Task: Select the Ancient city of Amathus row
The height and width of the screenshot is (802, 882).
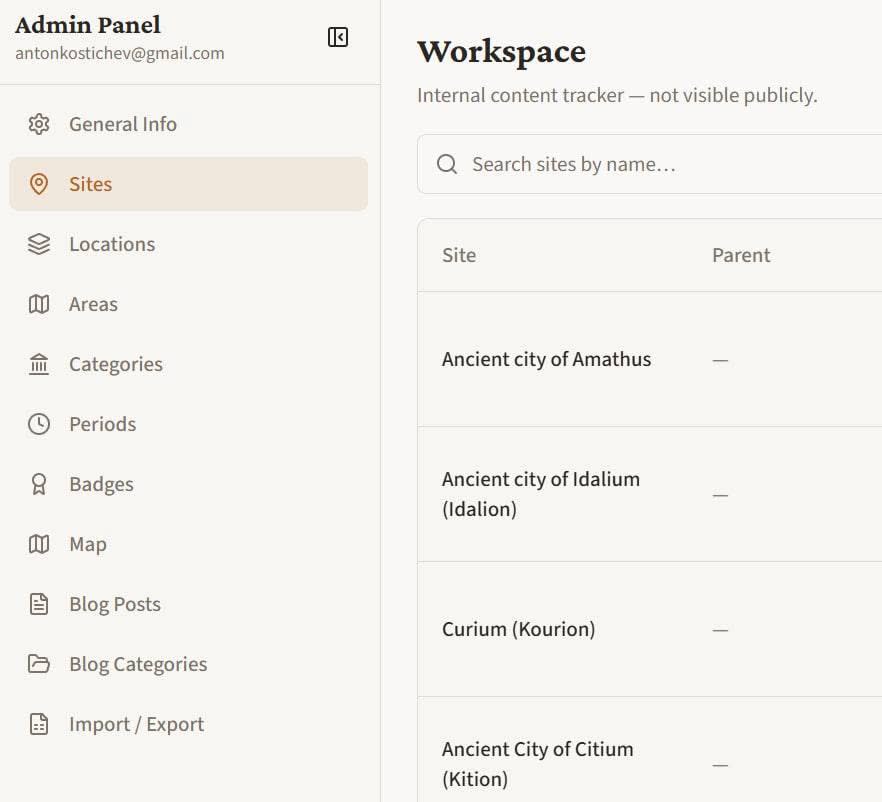Action: click(650, 359)
